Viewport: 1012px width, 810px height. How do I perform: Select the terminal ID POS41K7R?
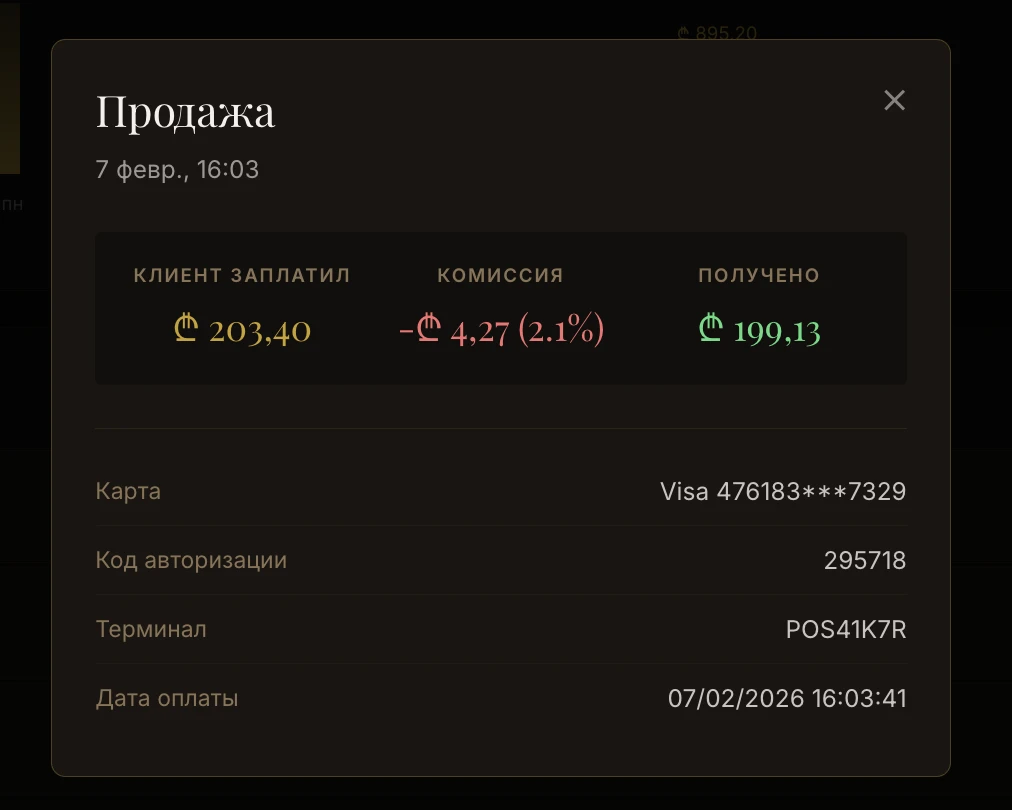(845, 629)
